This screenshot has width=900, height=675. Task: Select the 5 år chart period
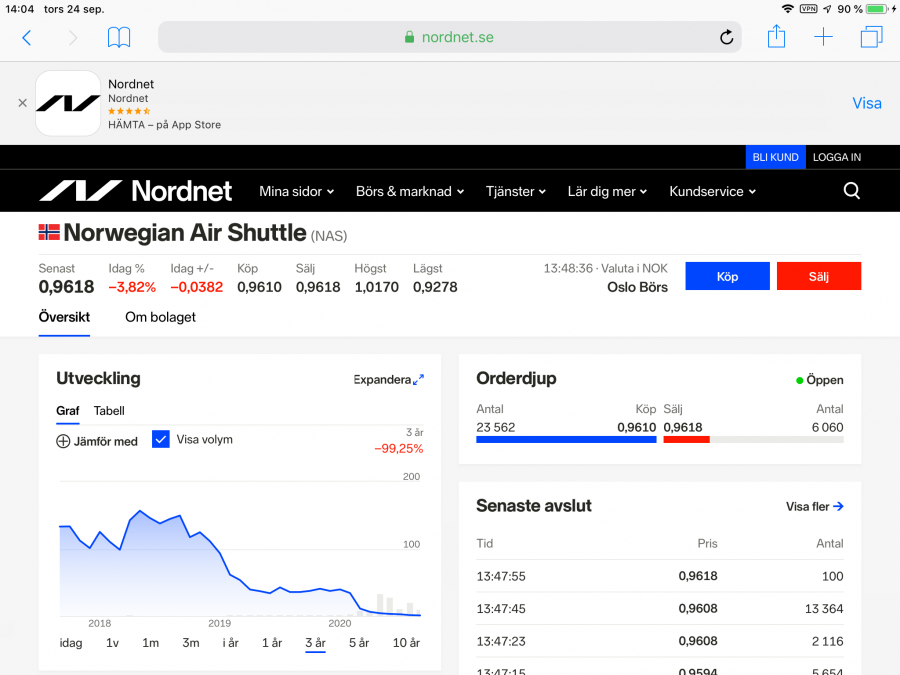(x=359, y=643)
